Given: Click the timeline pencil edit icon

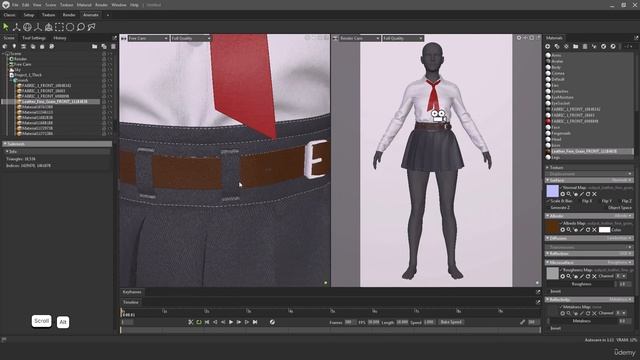Looking at the screenshot, I should pos(522,322).
